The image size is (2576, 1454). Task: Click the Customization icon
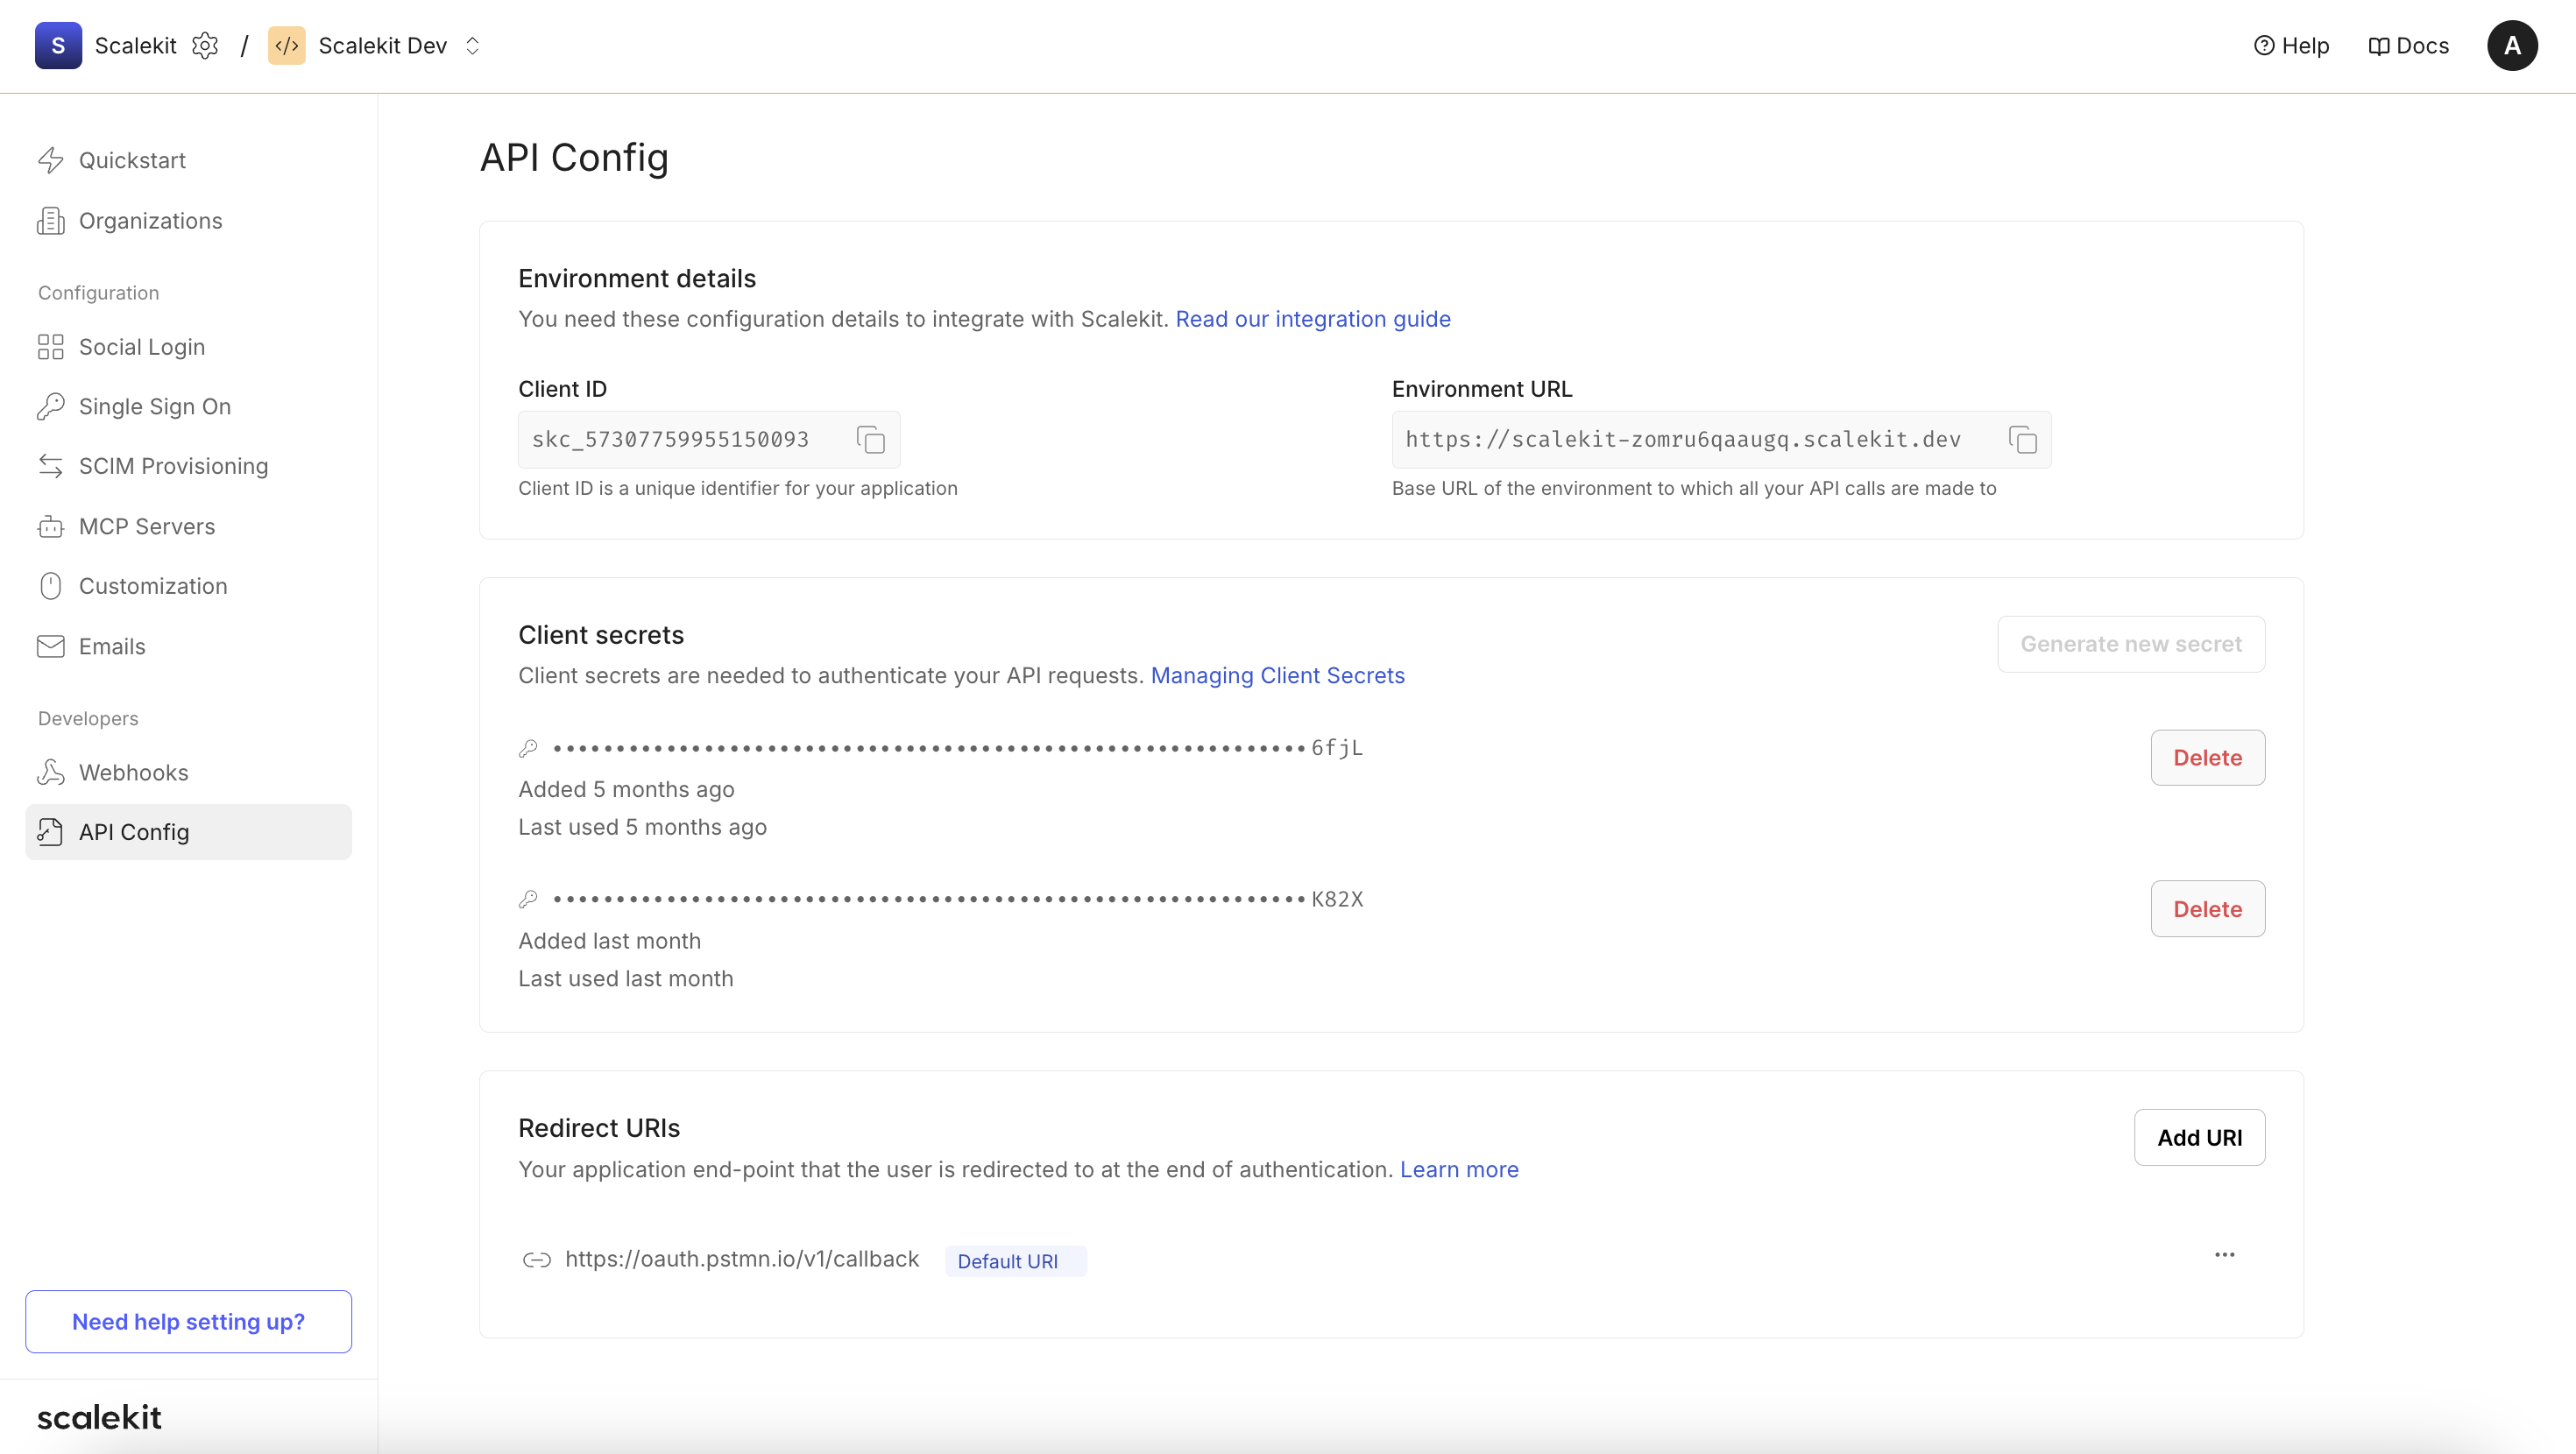point(51,586)
